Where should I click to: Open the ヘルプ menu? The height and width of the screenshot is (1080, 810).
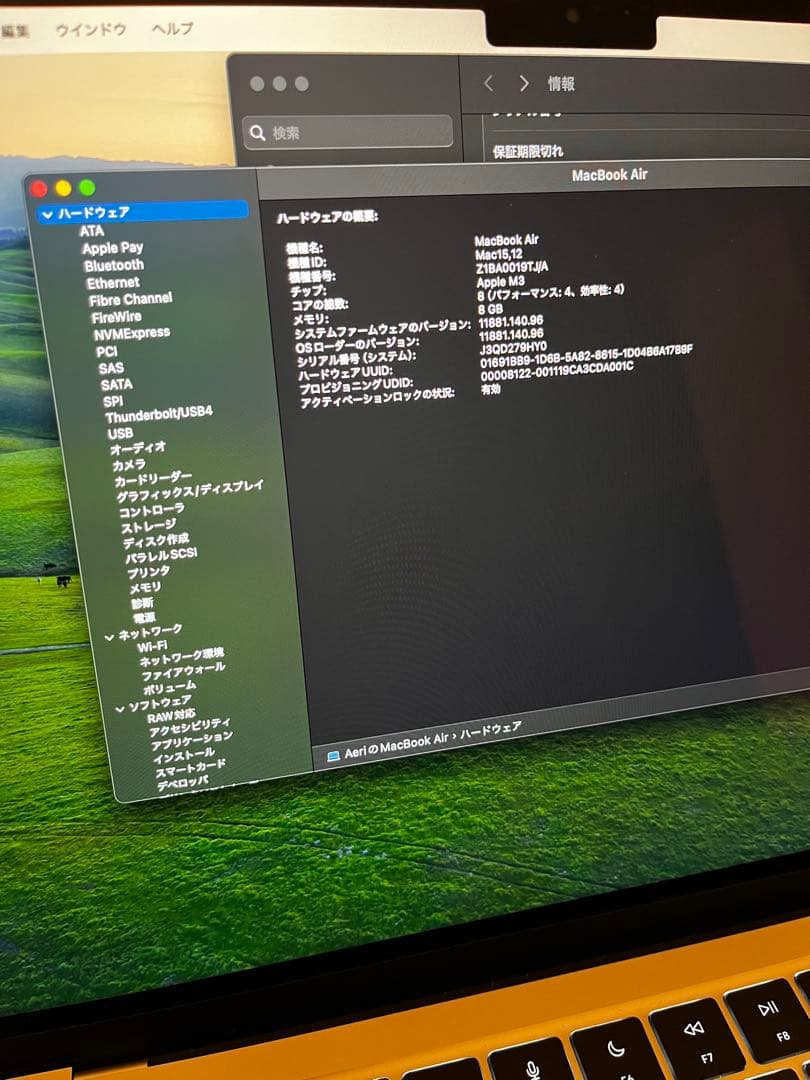click(x=172, y=30)
